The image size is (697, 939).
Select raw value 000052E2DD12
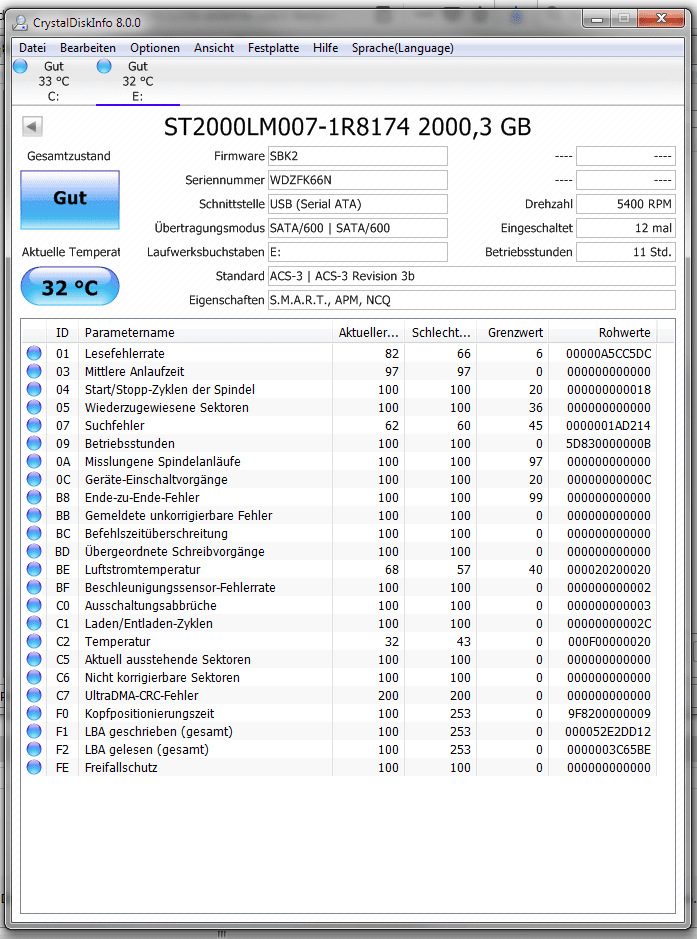[608, 731]
